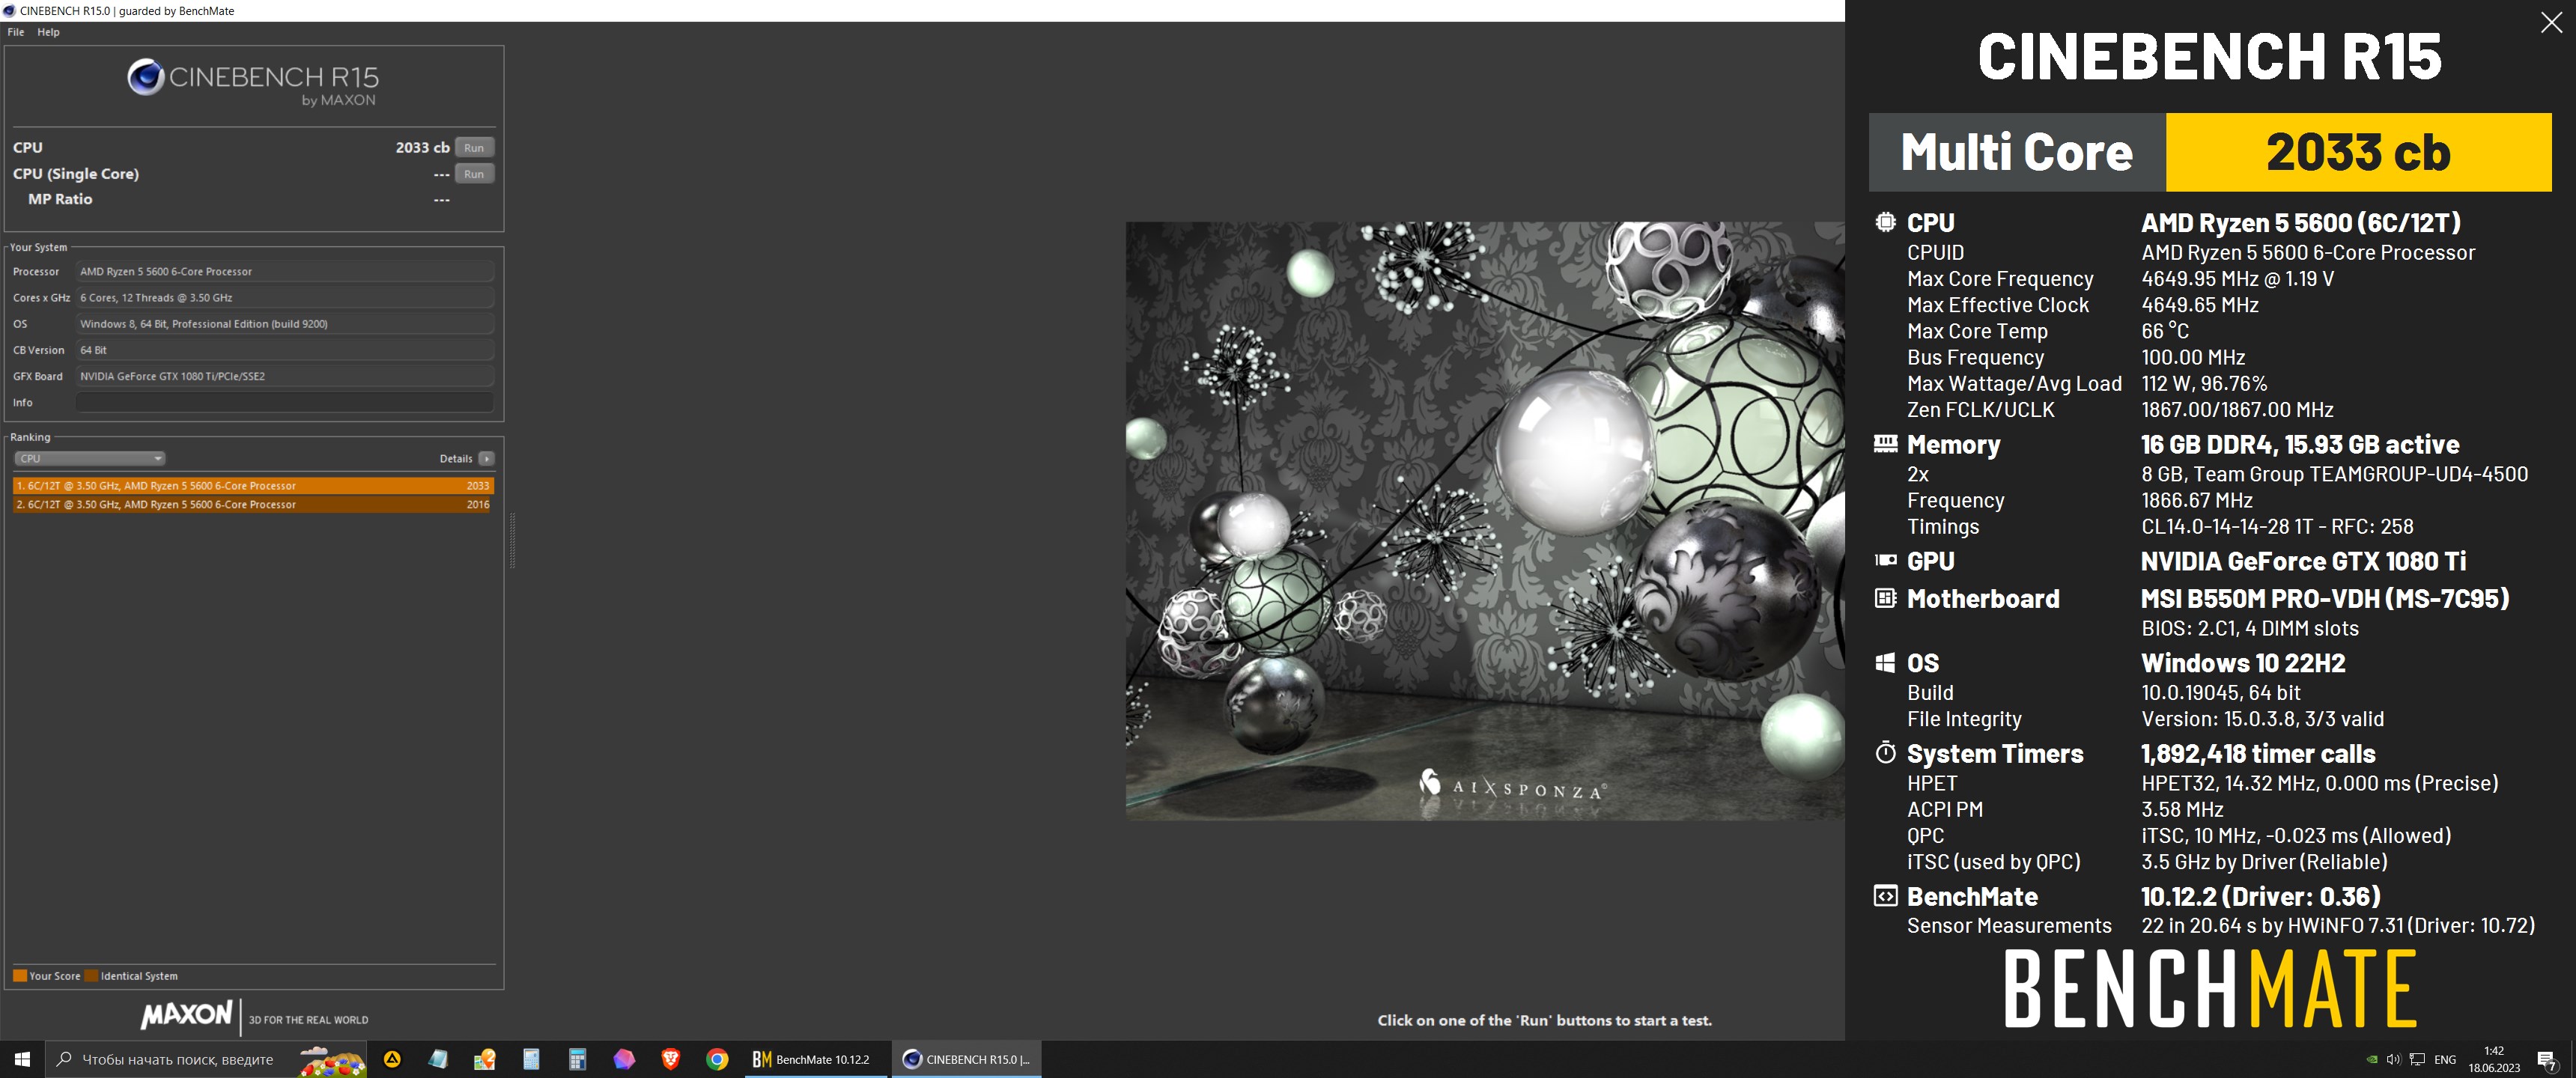Switch to CINEBENCH R15.0 taskbar window

[x=966, y=1059]
